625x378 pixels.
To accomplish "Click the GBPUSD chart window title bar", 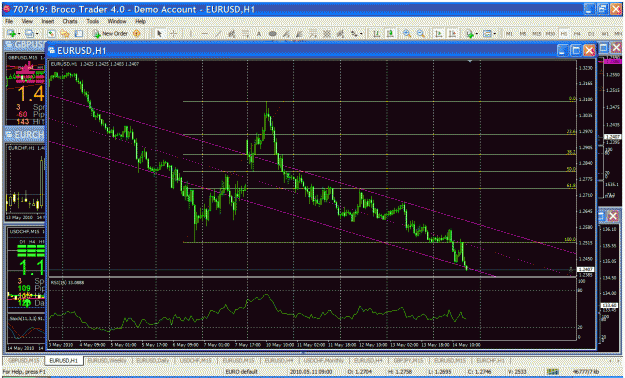I will (x=24, y=45).
